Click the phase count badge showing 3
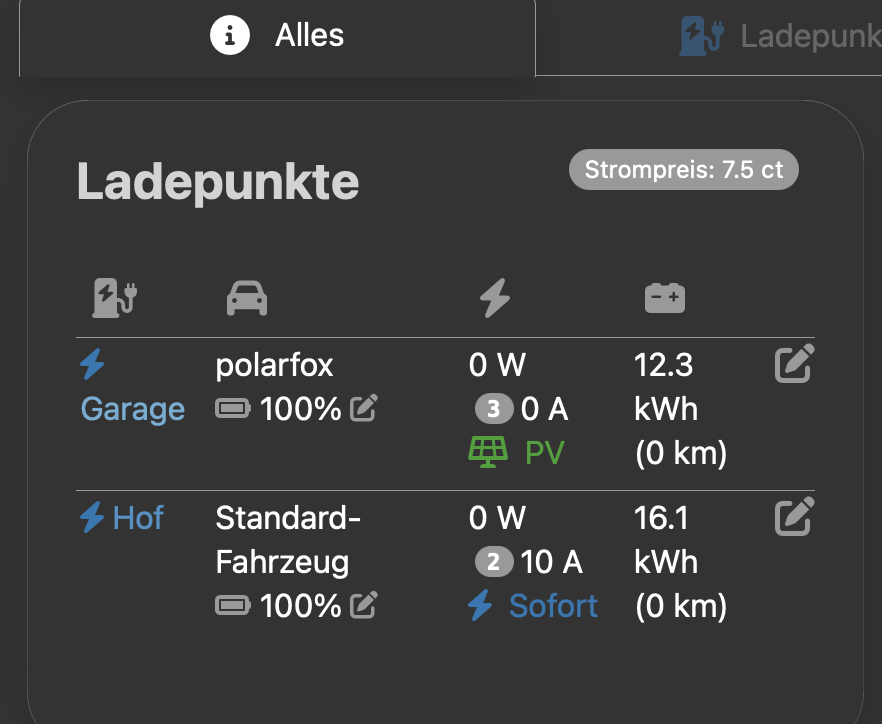This screenshot has width=882, height=724. coord(493,409)
